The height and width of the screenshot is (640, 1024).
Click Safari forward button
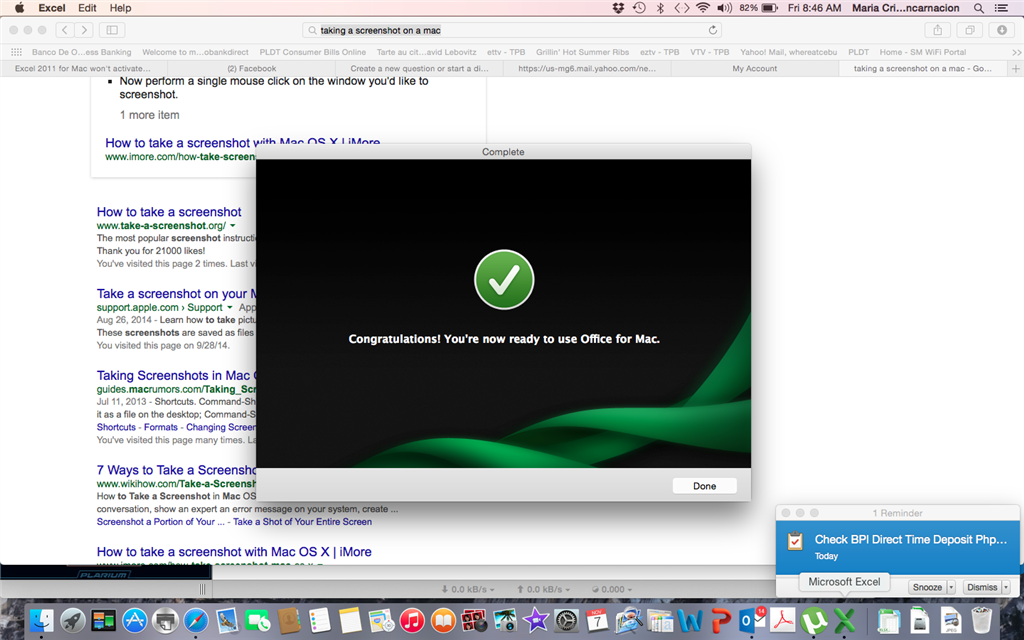[83, 29]
